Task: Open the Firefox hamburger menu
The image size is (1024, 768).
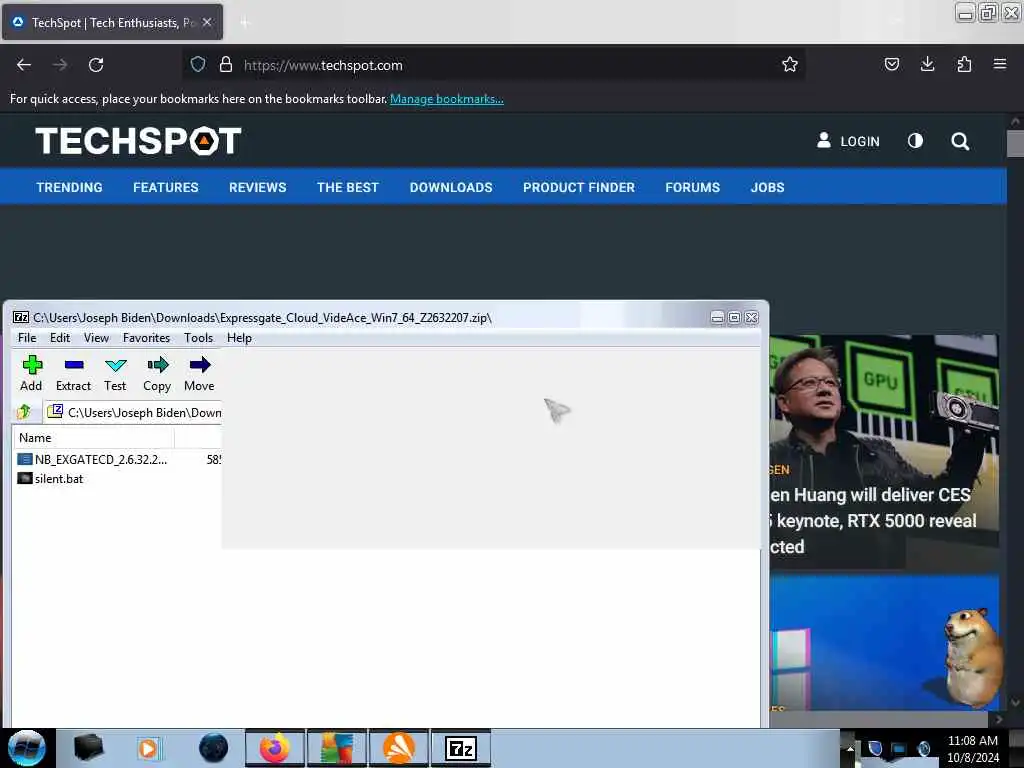Action: (x=1000, y=64)
